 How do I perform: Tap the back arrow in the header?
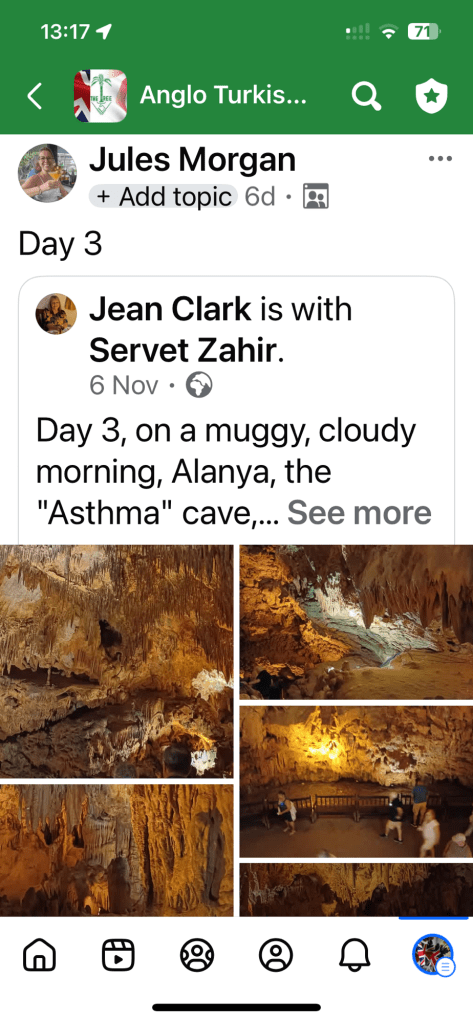click(35, 97)
